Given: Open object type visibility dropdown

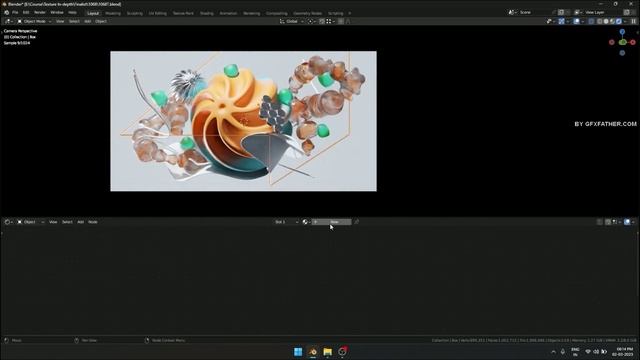Looking at the screenshot, I should (x=550, y=21).
